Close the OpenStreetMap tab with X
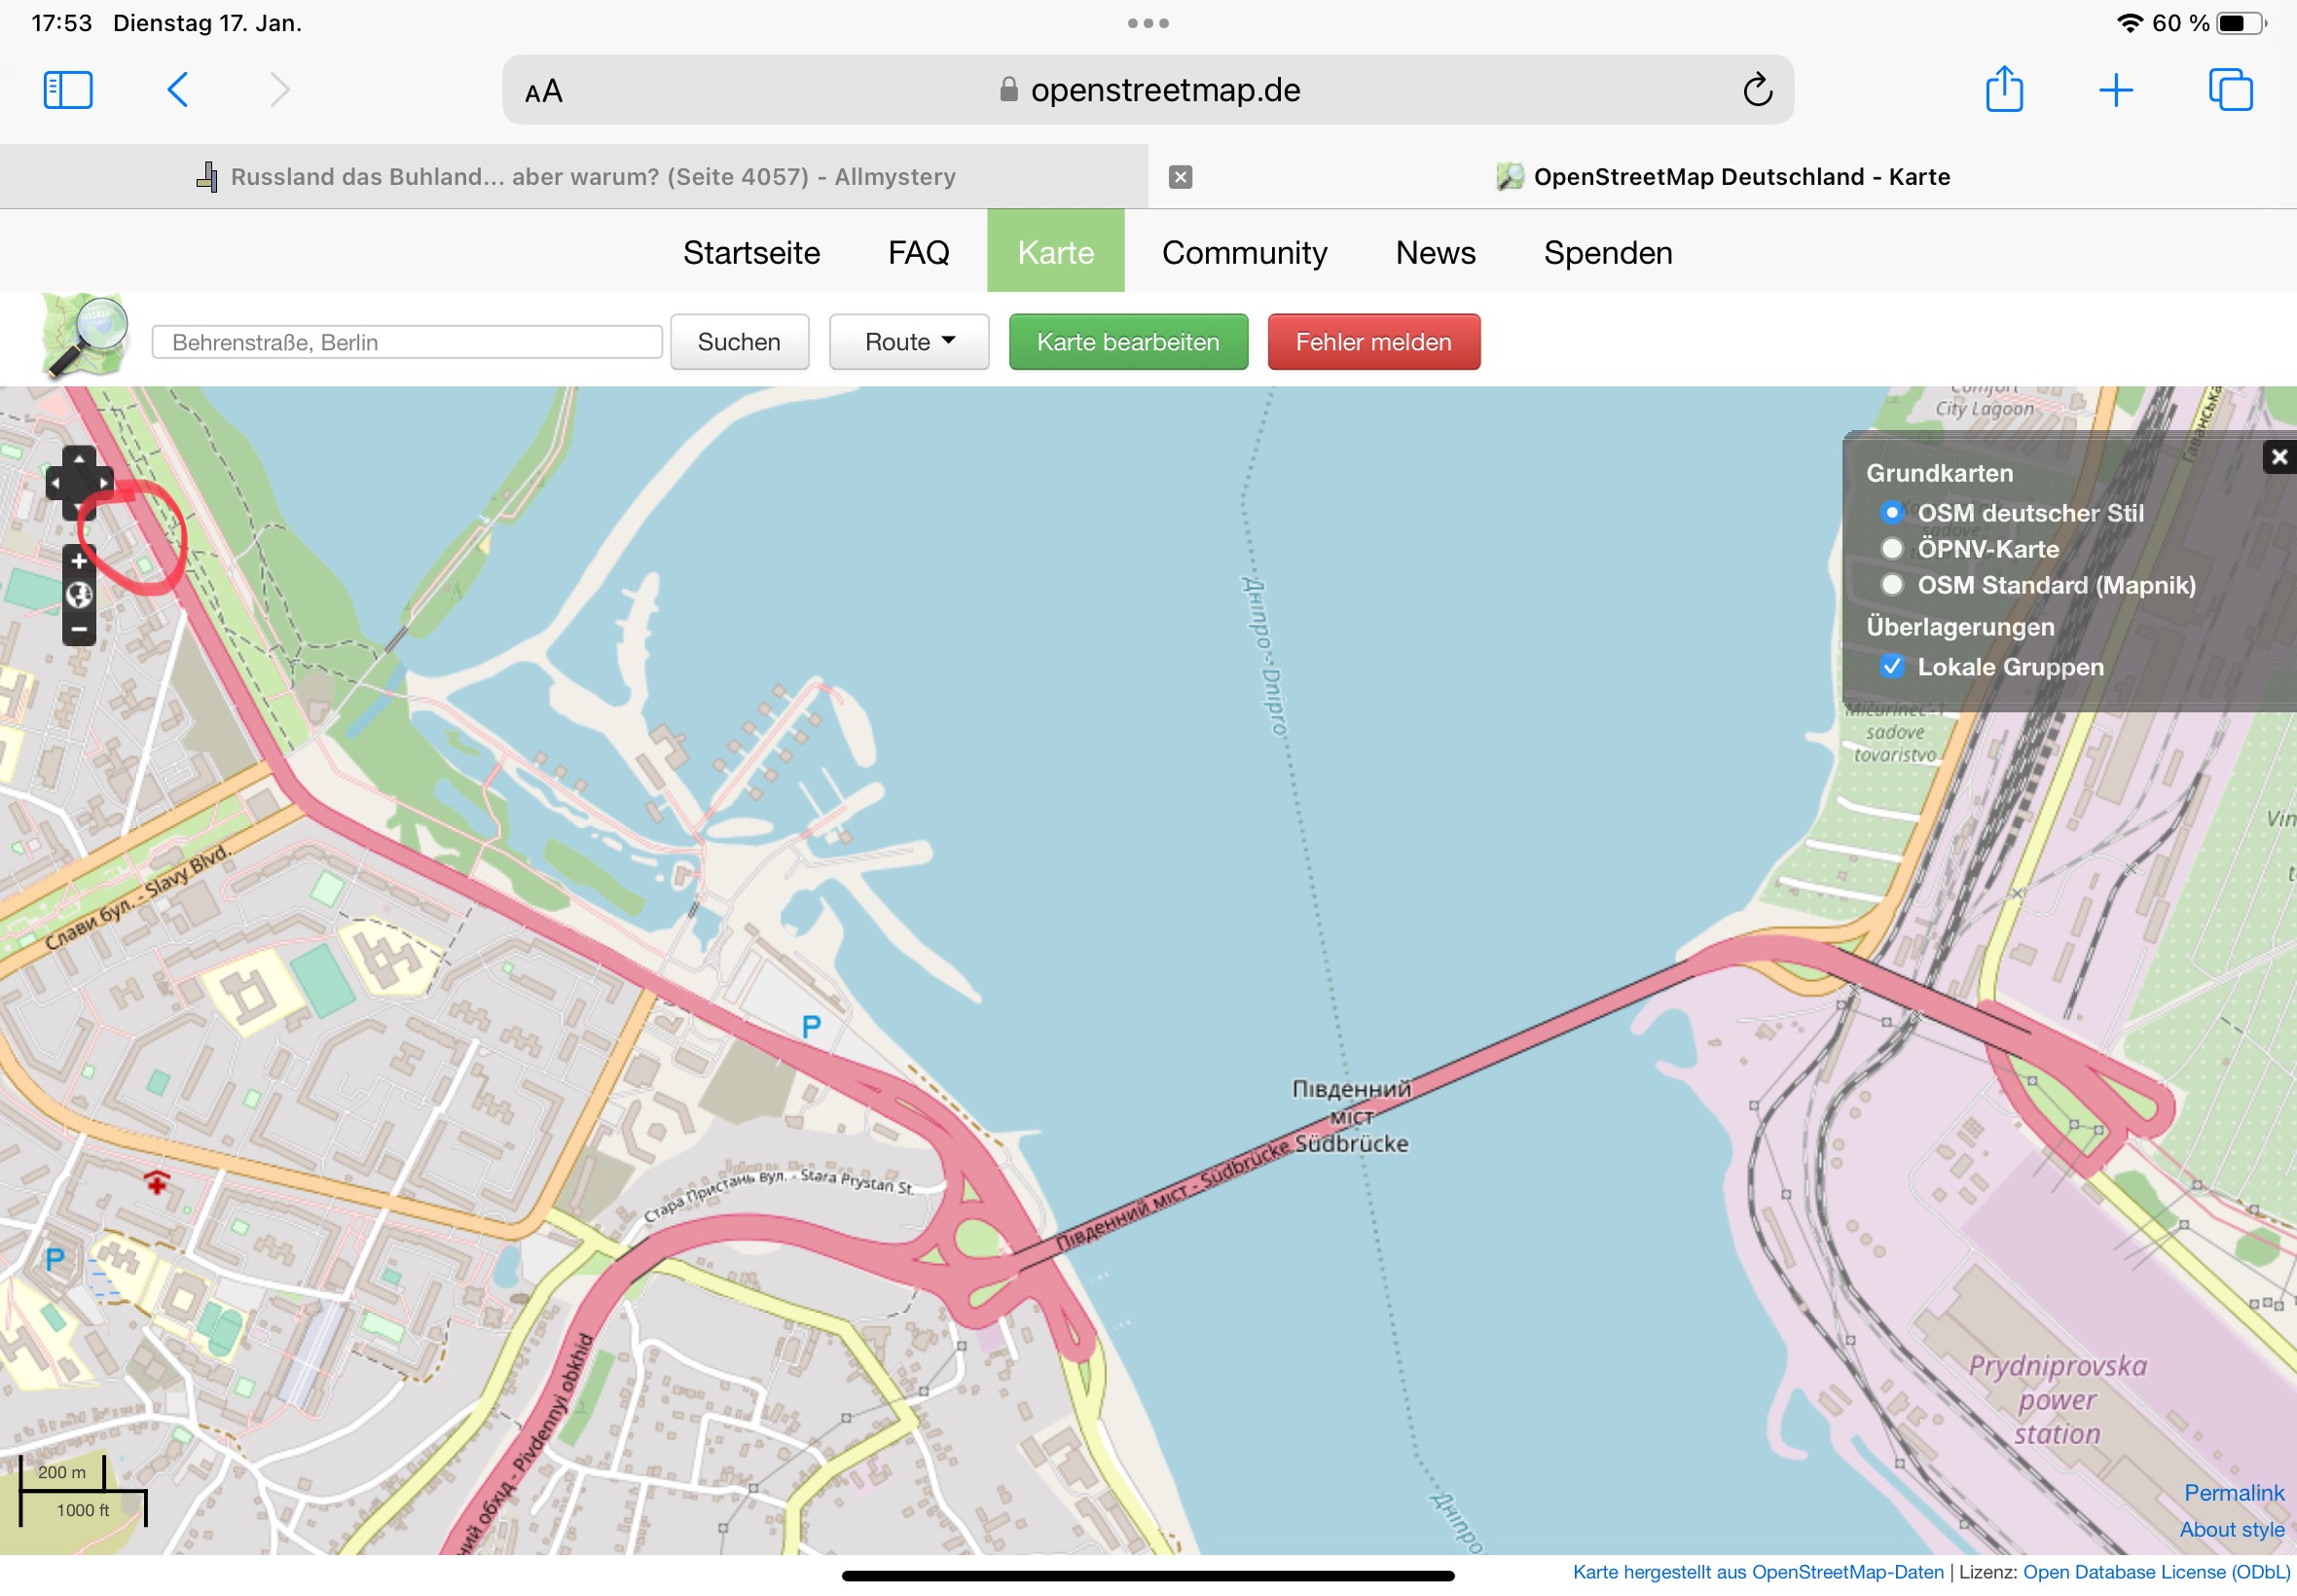The width and height of the screenshot is (2297, 1596). [x=1180, y=177]
